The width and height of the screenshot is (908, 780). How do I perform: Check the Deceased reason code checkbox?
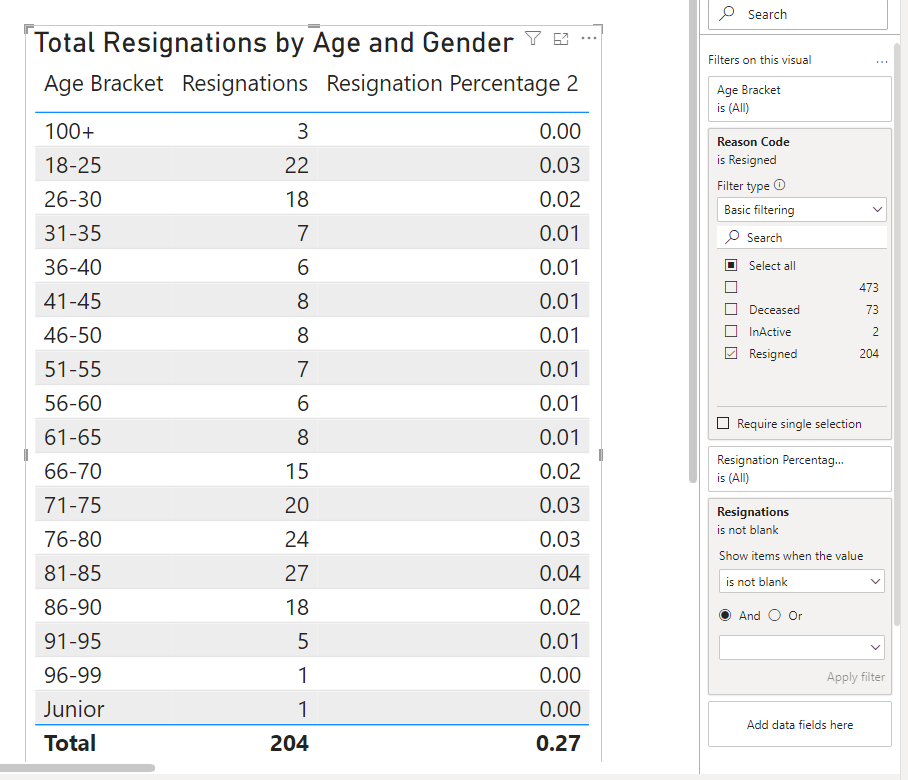point(731,309)
